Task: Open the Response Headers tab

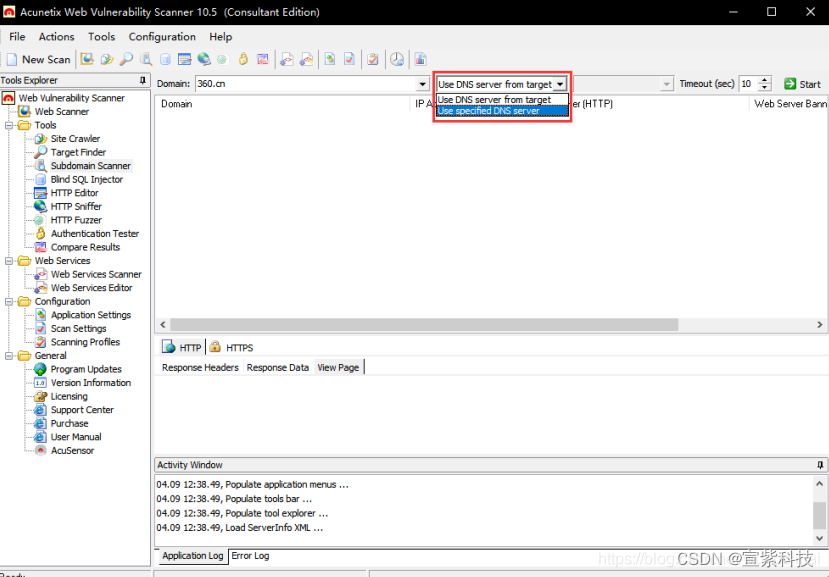Action: coord(200,368)
